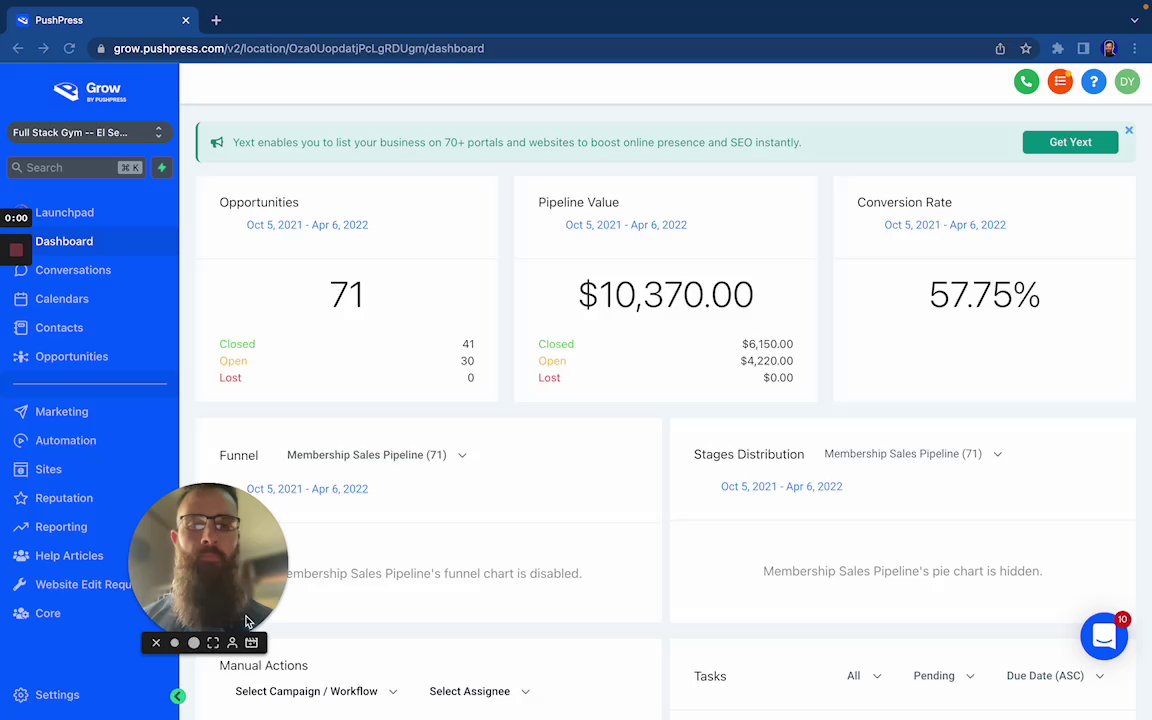Click the green lightning quick actions icon

click(162, 168)
